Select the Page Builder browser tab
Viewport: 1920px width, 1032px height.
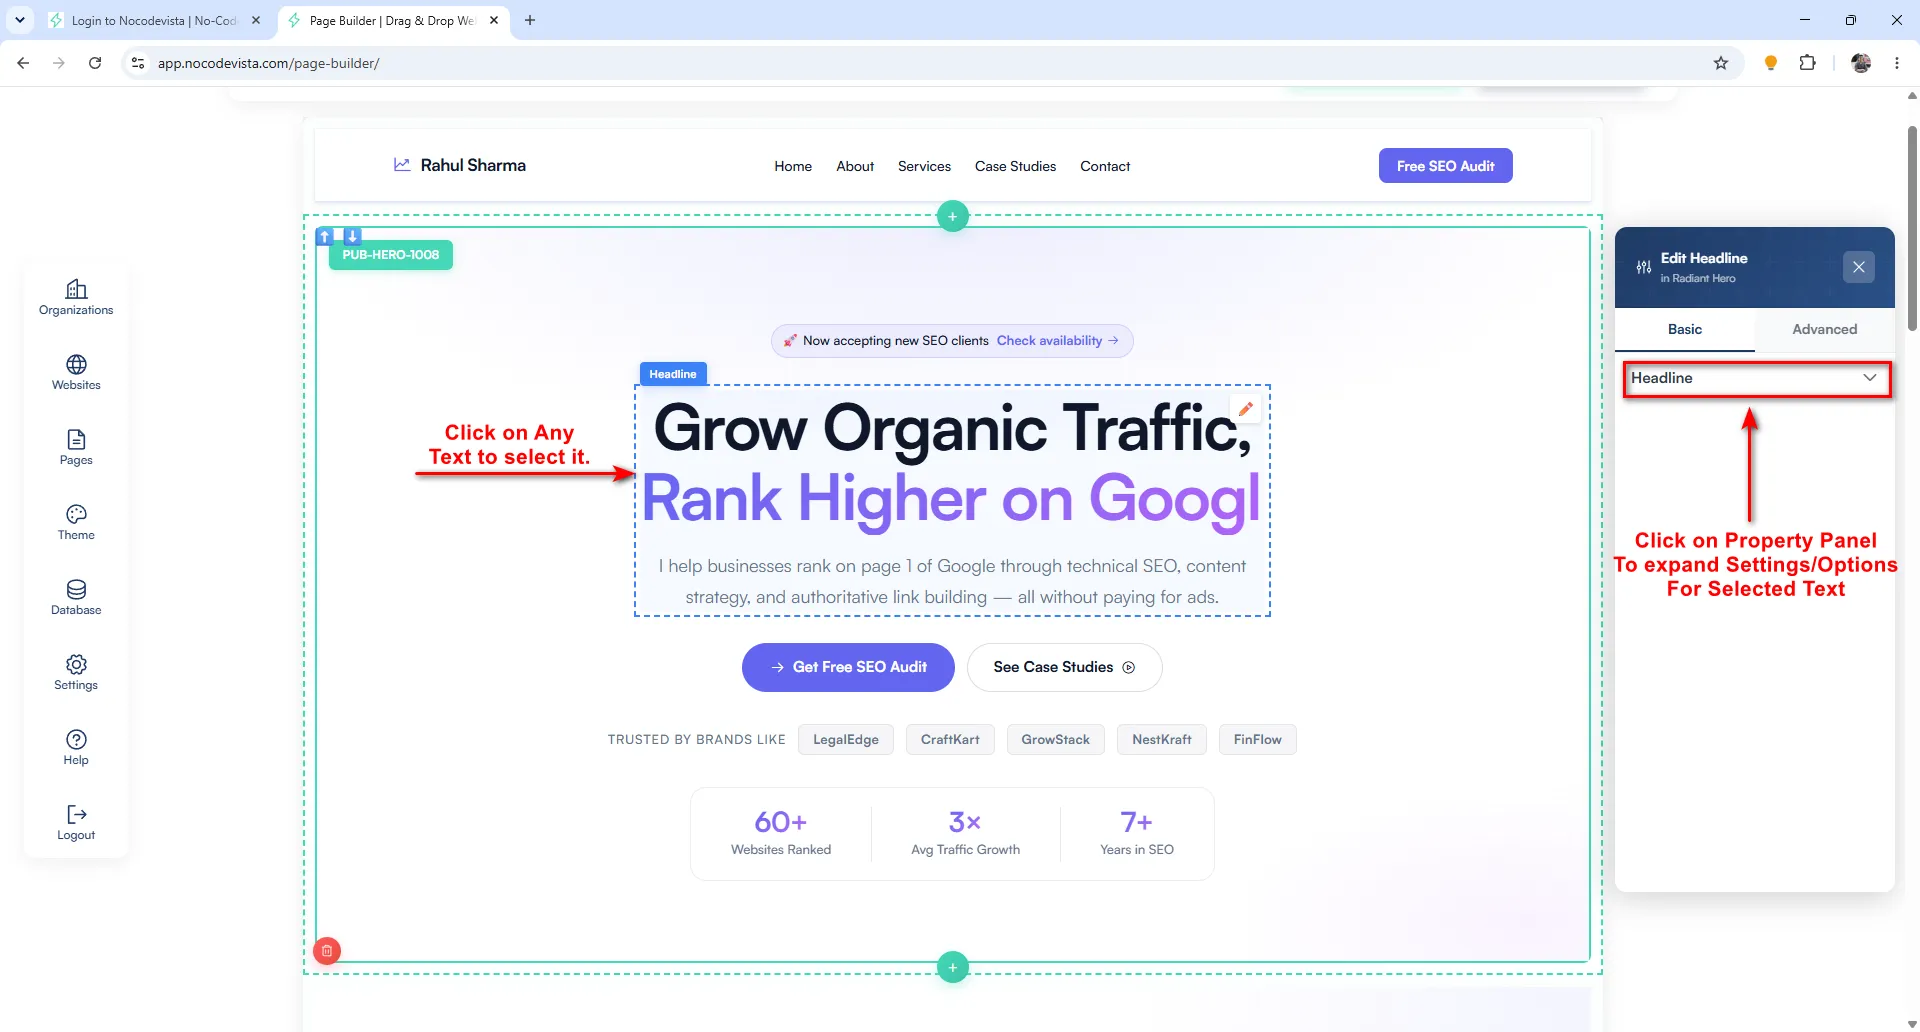tap(392, 20)
